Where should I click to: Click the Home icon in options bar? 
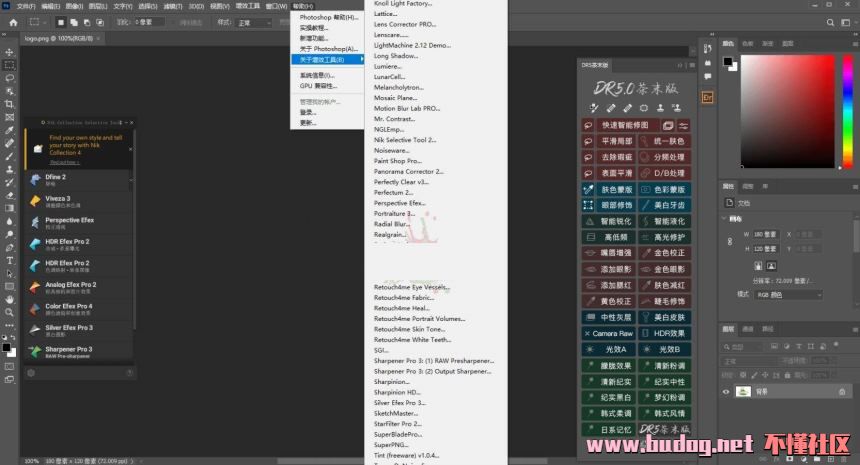(13, 21)
